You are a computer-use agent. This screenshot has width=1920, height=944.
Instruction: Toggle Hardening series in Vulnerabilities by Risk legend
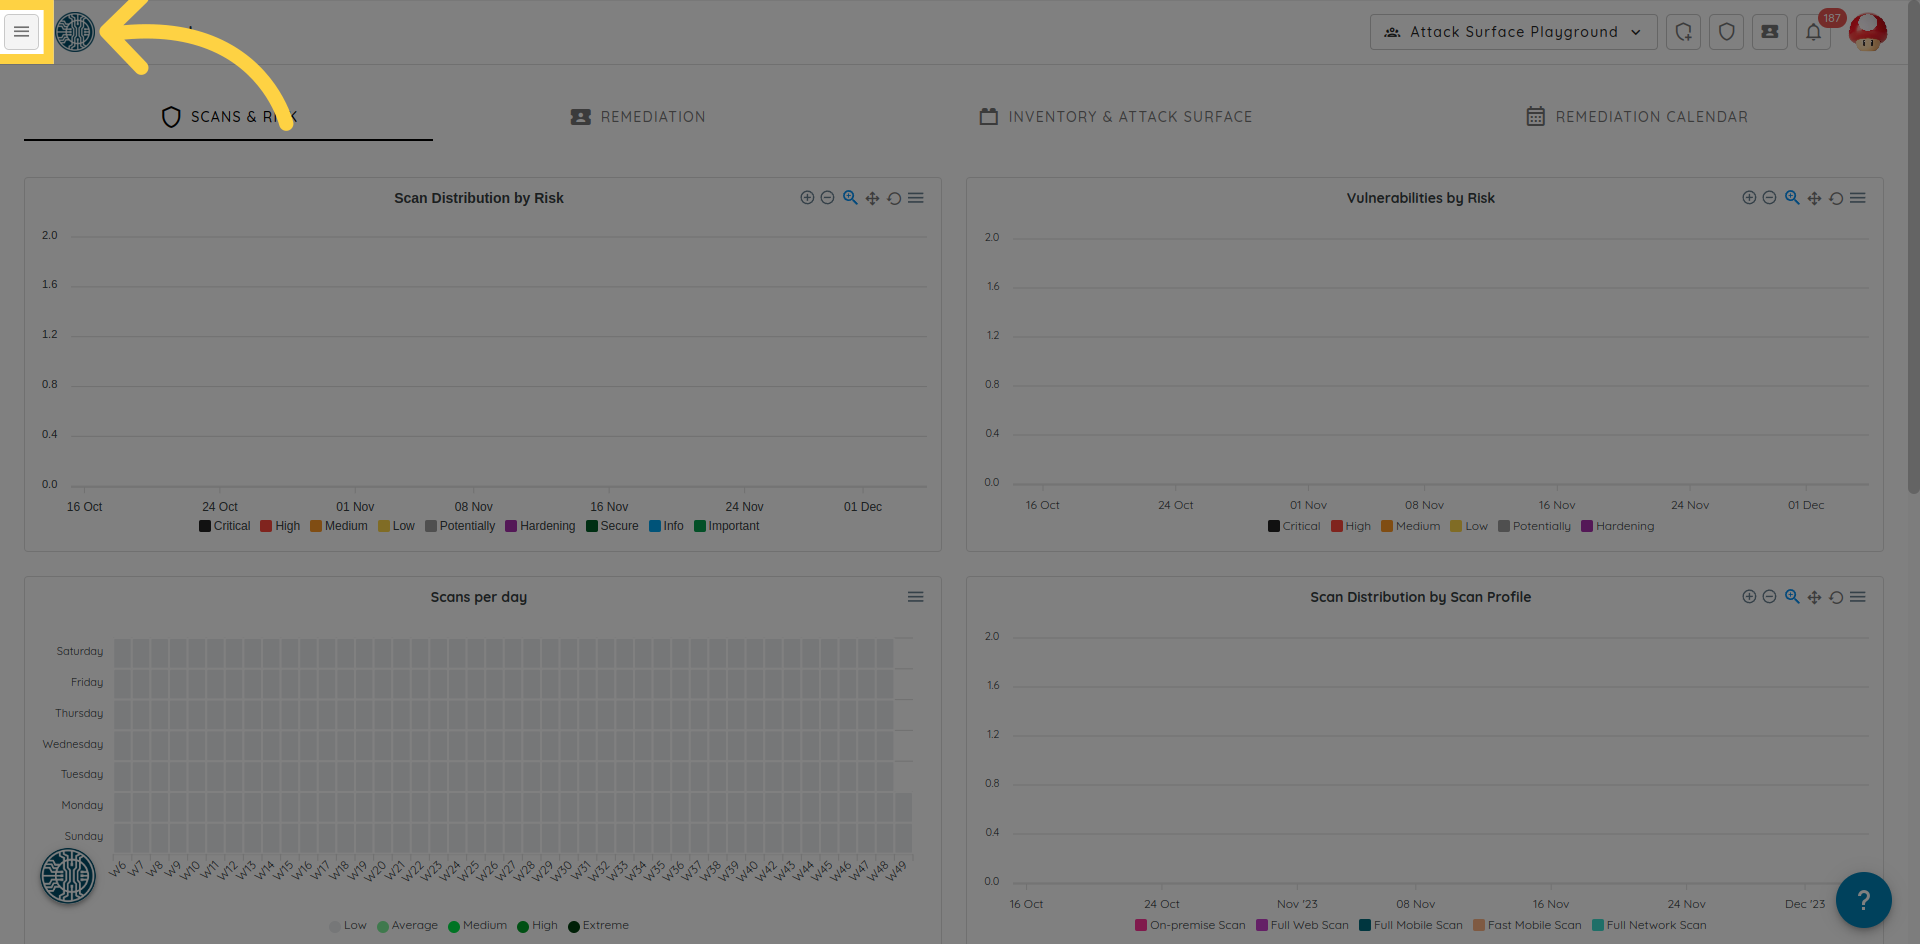click(x=1618, y=526)
